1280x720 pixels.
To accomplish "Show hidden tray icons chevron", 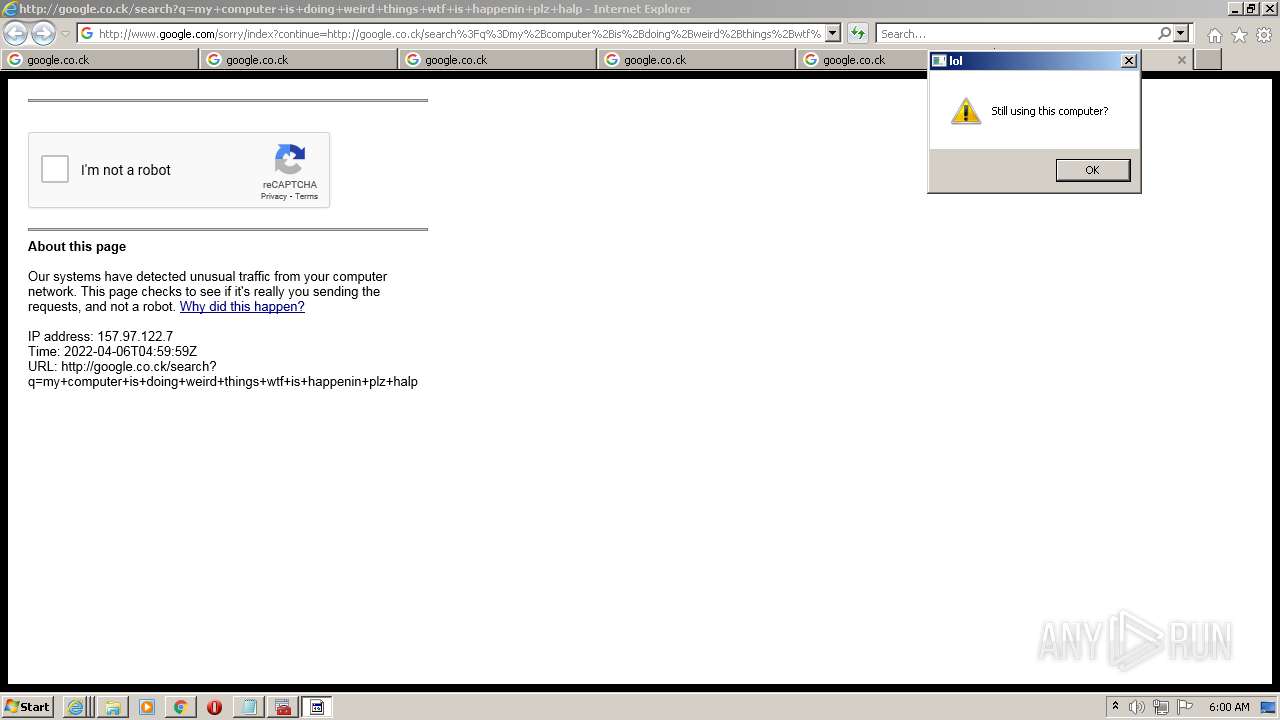I will (x=1115, y=707).
